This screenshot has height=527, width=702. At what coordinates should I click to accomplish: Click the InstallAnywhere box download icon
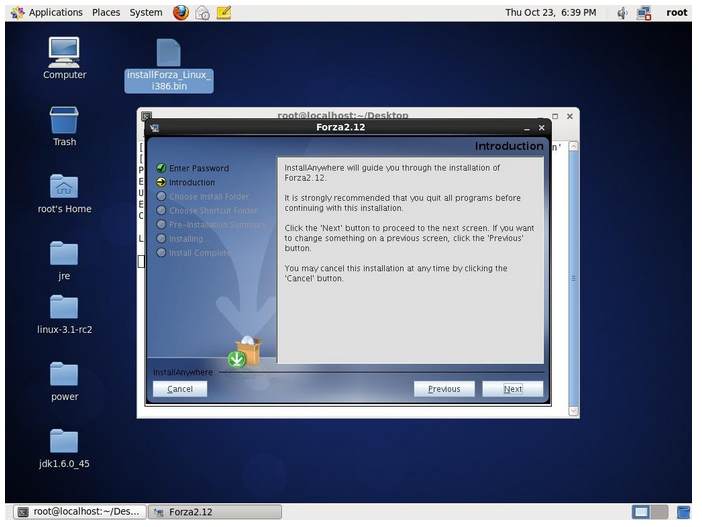pos(245,352)
